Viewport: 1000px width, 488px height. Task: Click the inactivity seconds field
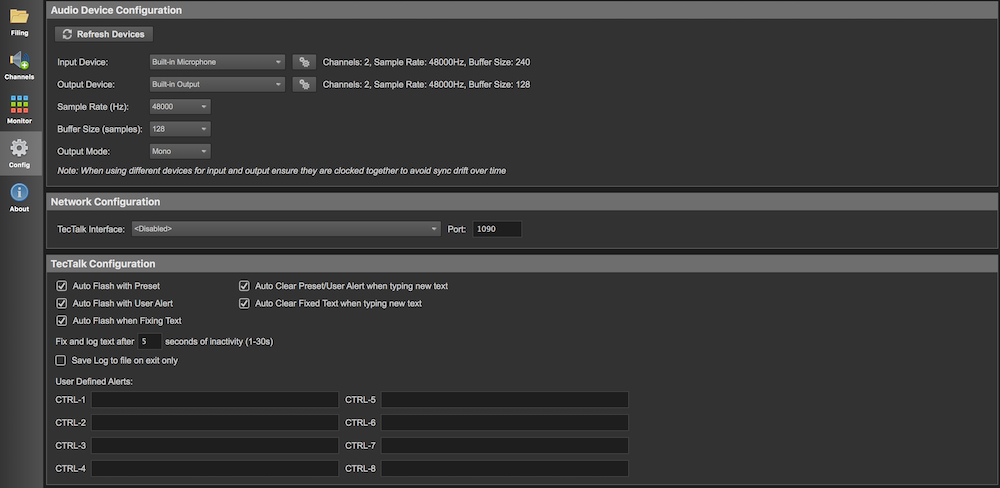click(x=149, y=341)
